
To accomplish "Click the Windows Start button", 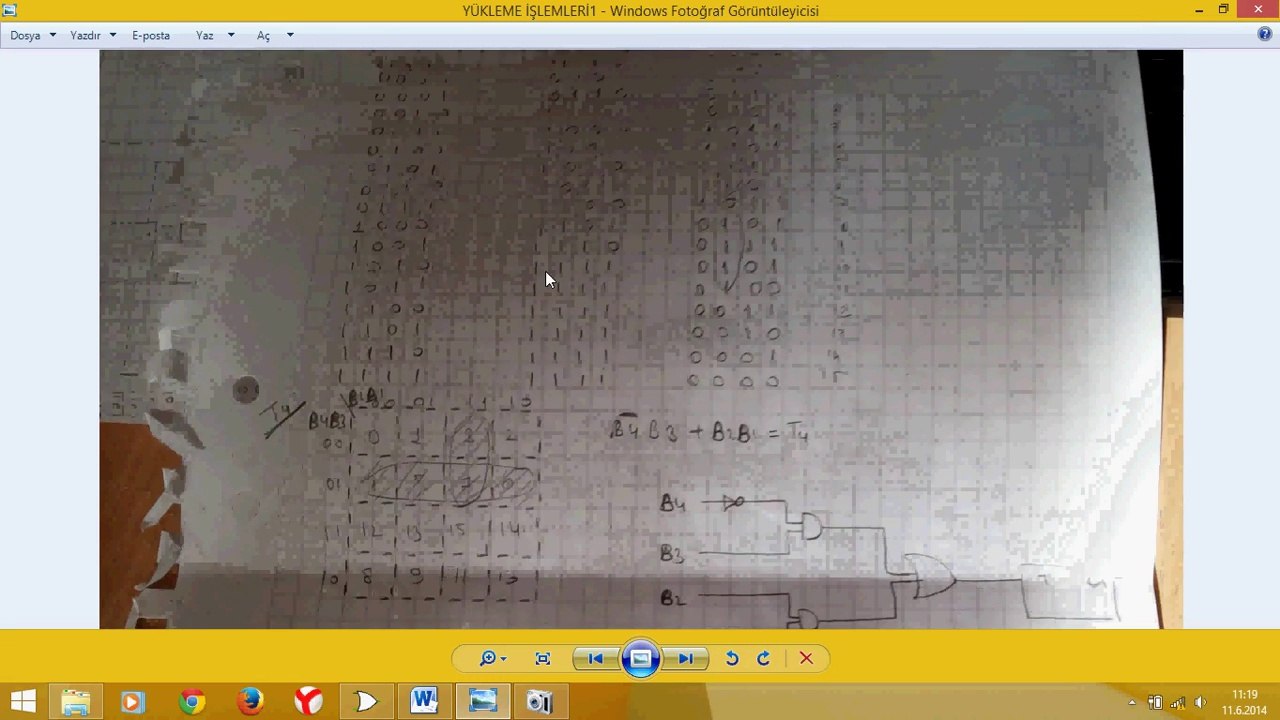I will coord(24,702).
